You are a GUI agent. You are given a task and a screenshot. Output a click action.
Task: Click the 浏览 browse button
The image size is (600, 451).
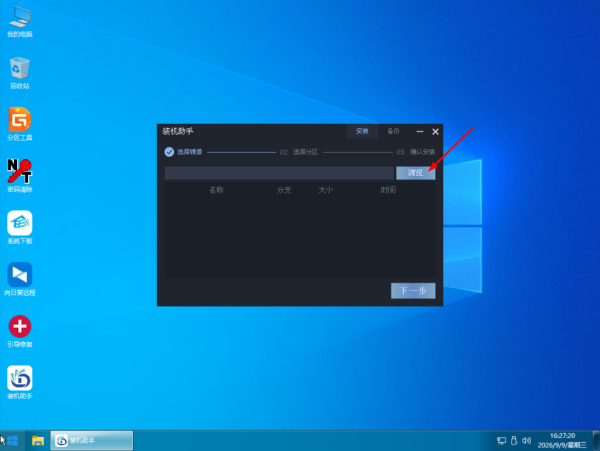tap(416, 173)
